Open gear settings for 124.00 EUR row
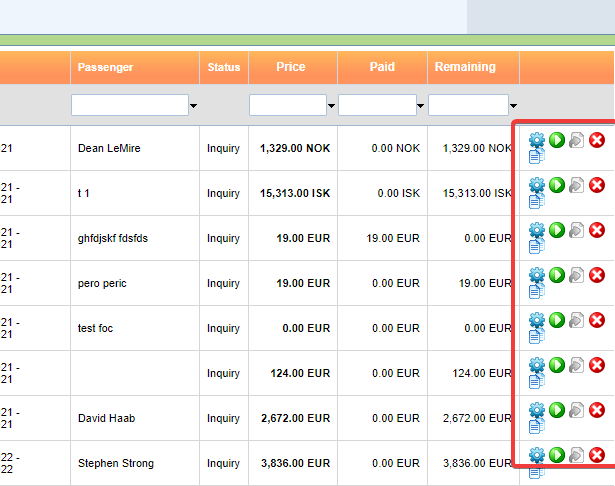Screen dimensions: 615x486 pos(537,365)
